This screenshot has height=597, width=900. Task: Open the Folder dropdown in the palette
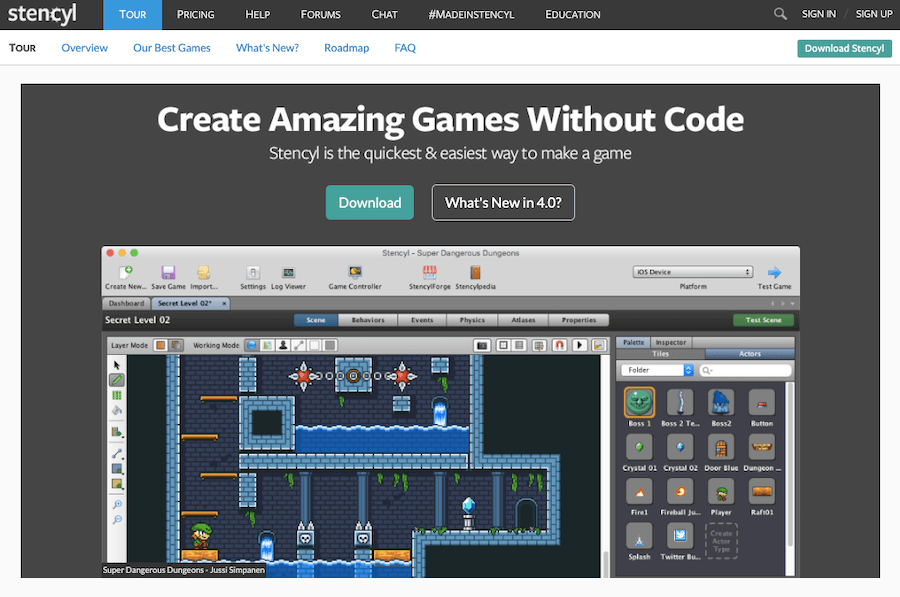pyautogui.click(x=658, y=370)
